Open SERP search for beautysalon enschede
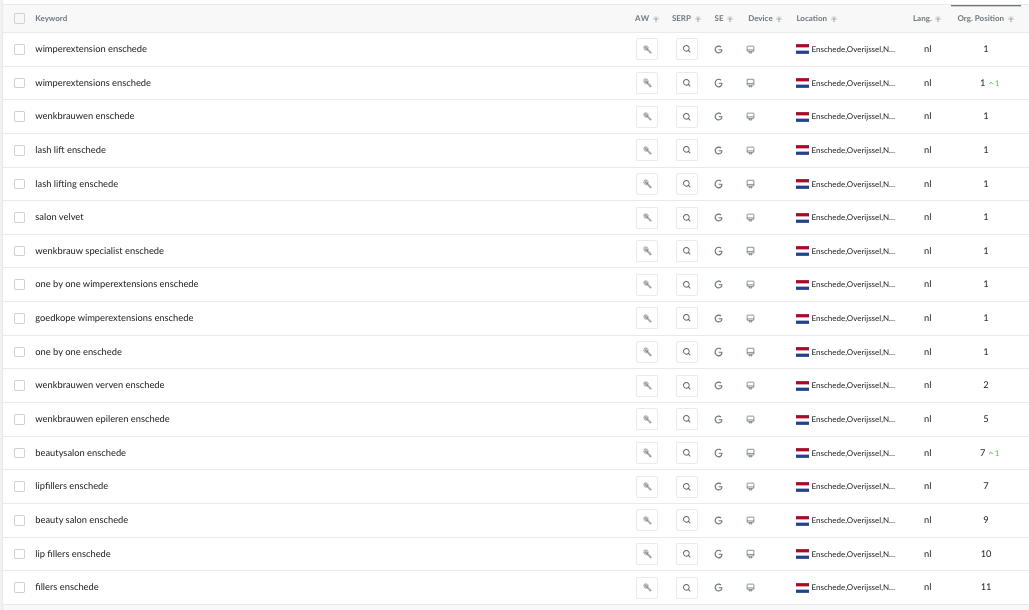This screenshot has width=1029, height=610. tap(686, 453)
